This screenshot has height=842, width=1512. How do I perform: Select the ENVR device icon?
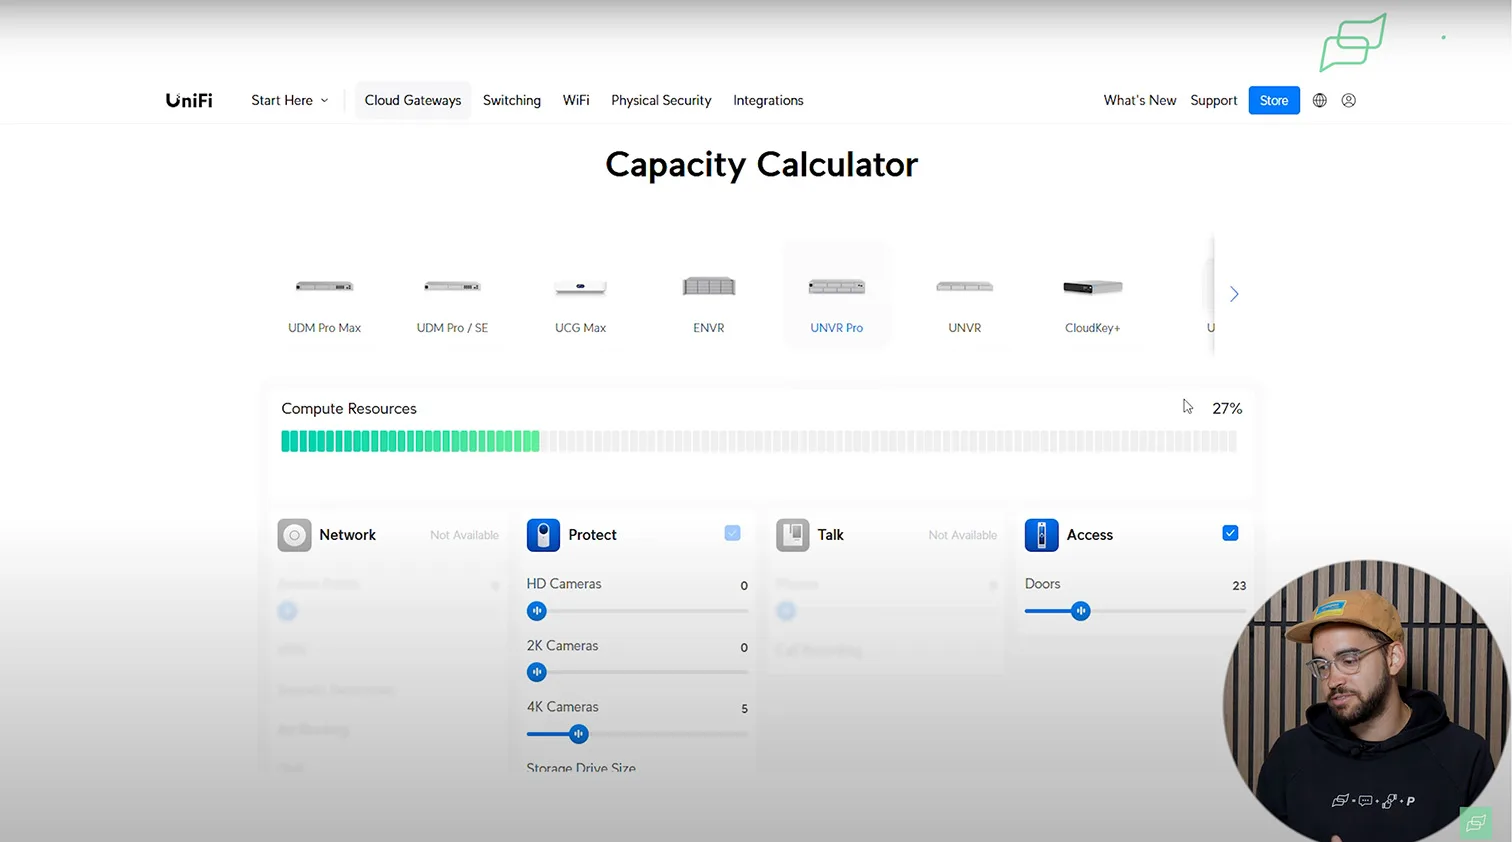click(708, 287)
